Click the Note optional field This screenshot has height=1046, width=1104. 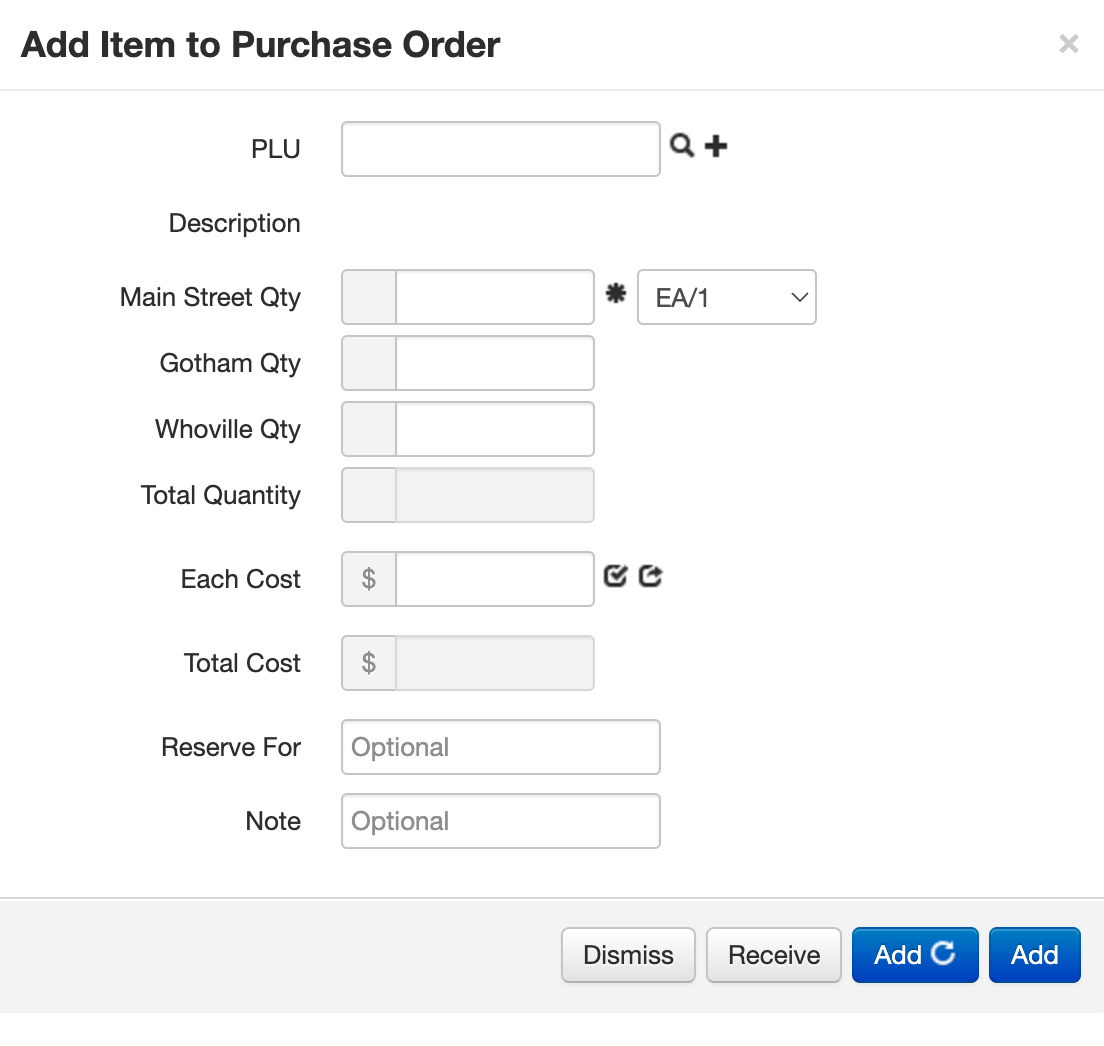click(x=500, y=821)
